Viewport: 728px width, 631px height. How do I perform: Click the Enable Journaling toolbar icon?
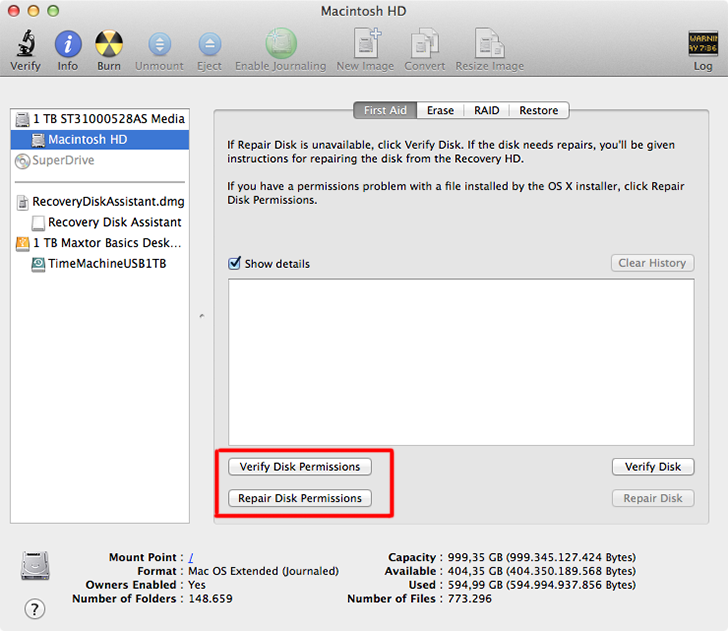click(x=281, y=43)
